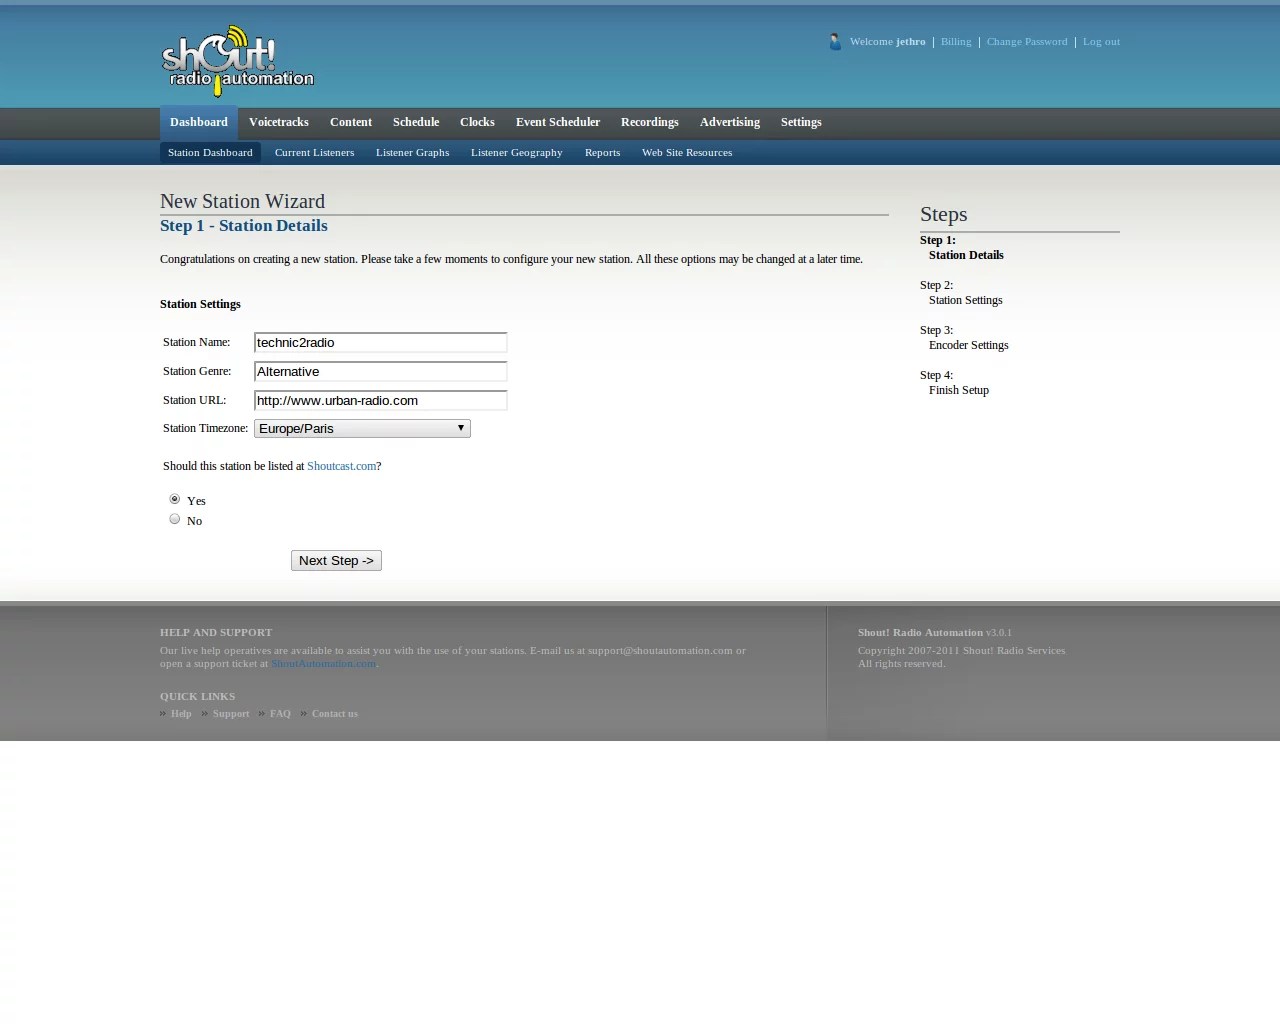Click the Station Genre text box
1280x1024 pixels.
coord(380,371)
